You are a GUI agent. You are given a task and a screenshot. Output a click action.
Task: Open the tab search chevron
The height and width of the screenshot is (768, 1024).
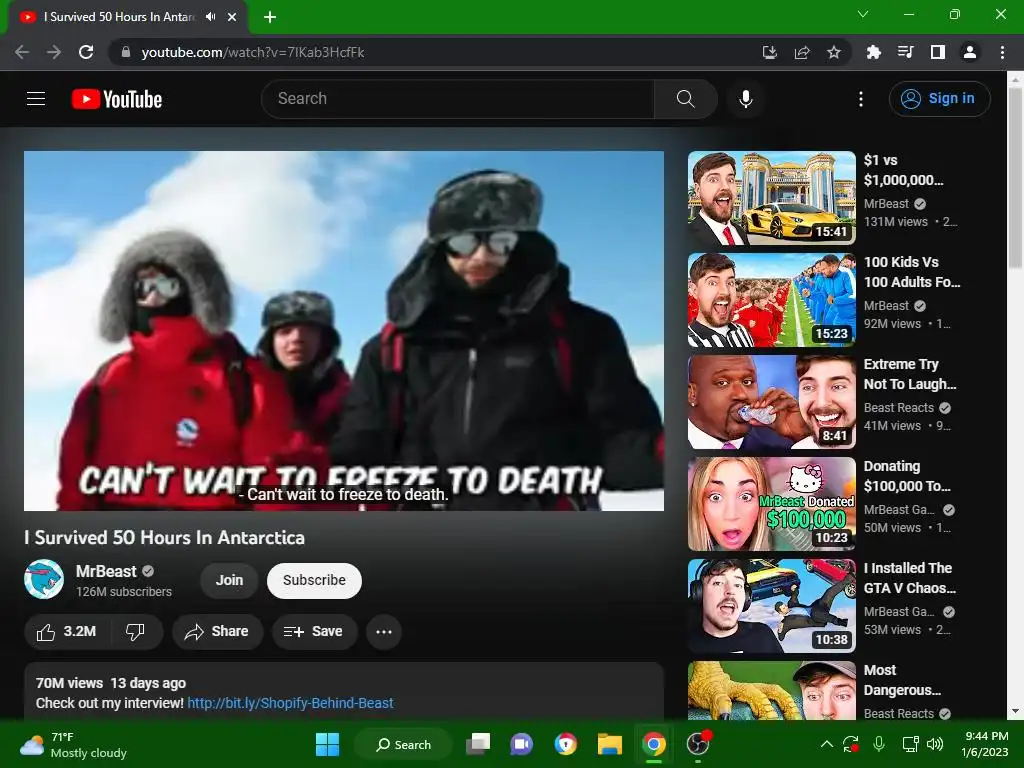(x=863, y=14)
